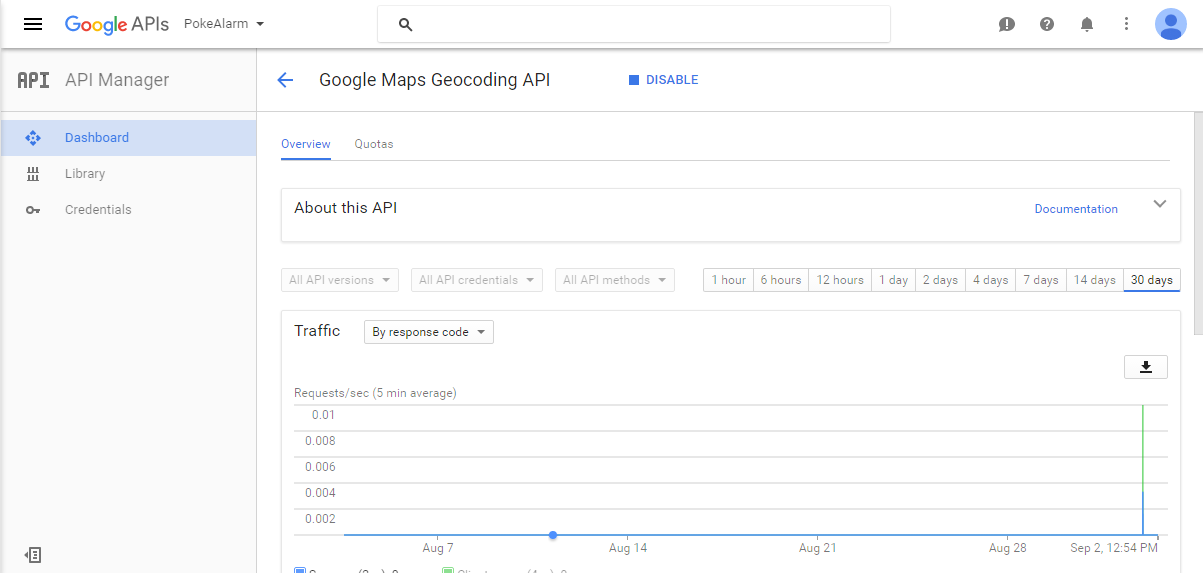Open the Documentation link
Viewport: 1203px width, 573px height.
1076,209
